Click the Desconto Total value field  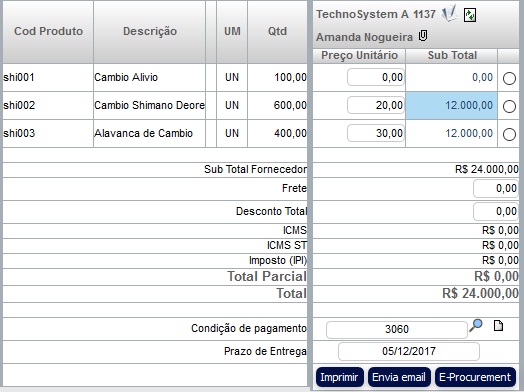pos(496,211)
